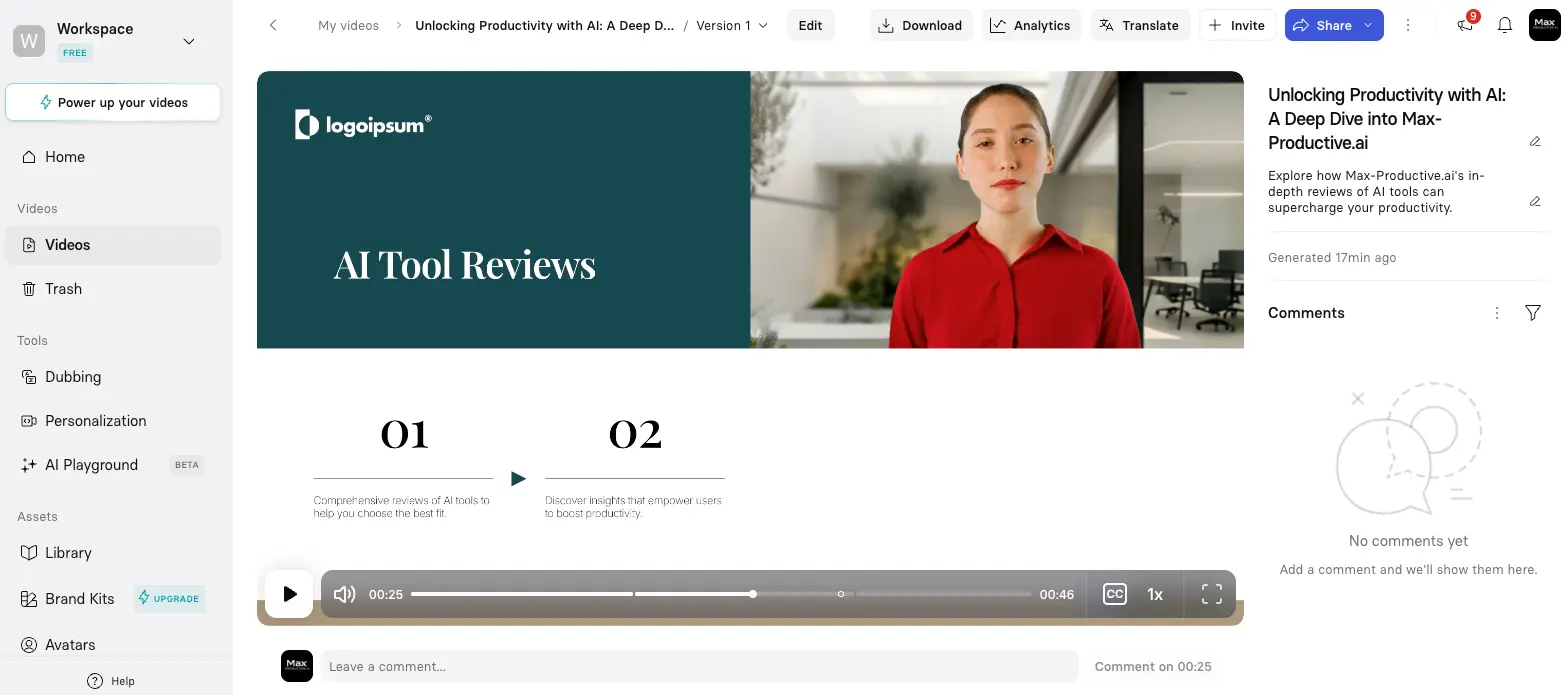Click the Home icon in sidebar
The image size is (1565, 695).
pos(29,157)
